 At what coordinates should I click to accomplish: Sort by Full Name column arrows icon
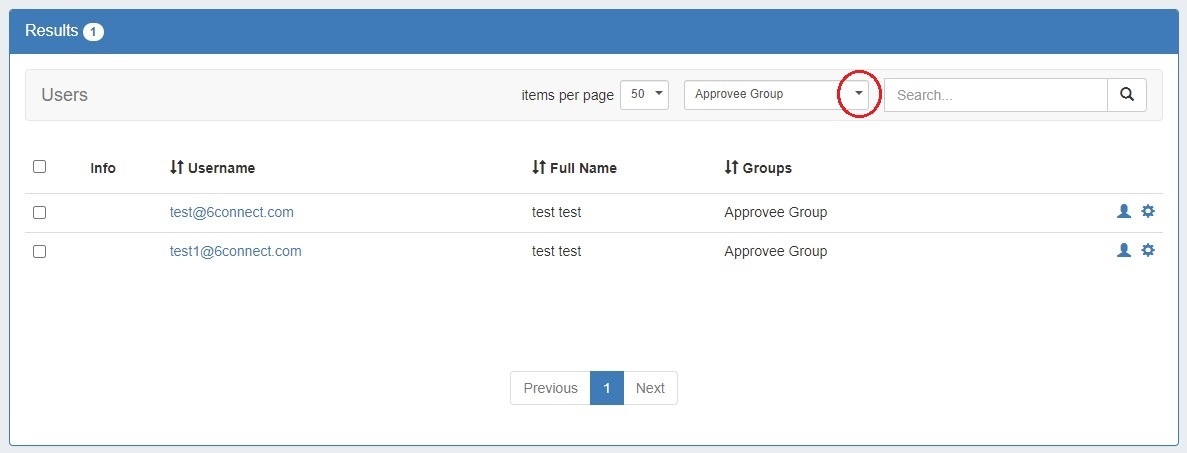pyautogui.click(x=539, y=168)
